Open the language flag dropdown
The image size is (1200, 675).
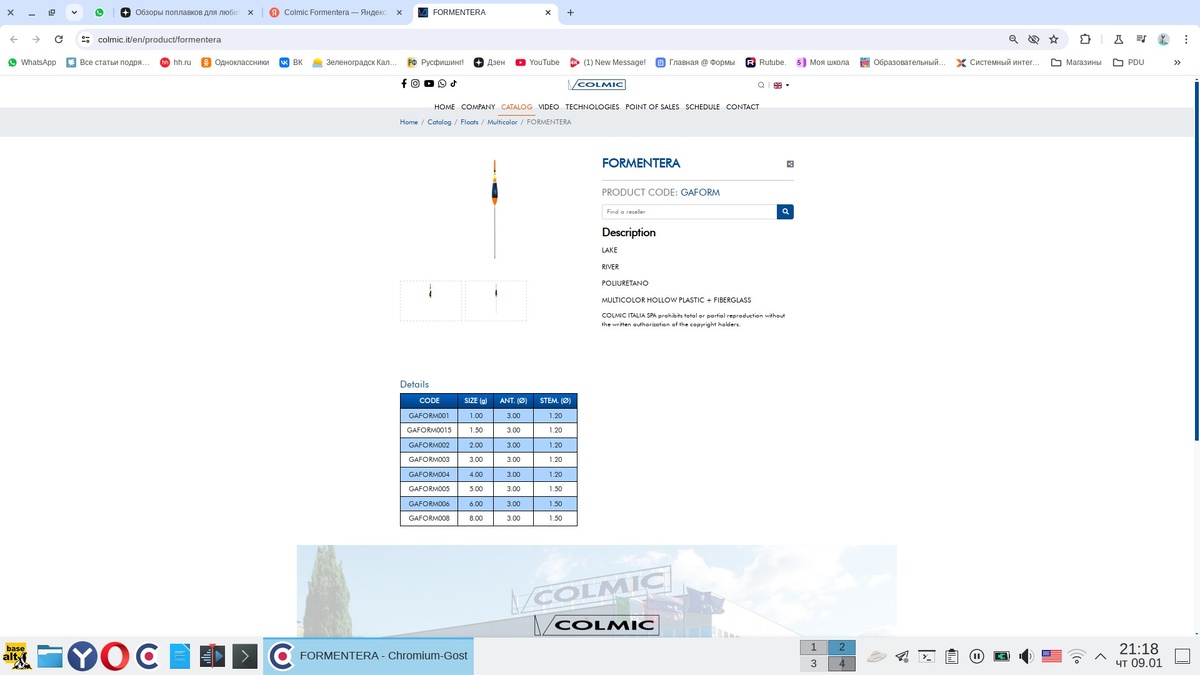(x=781, y=85)
